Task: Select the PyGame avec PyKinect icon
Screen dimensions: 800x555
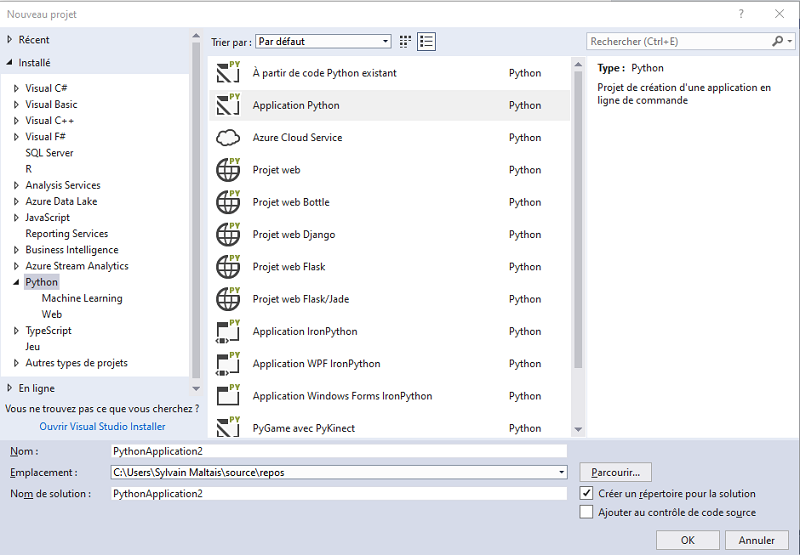Action: pos(228,428)
